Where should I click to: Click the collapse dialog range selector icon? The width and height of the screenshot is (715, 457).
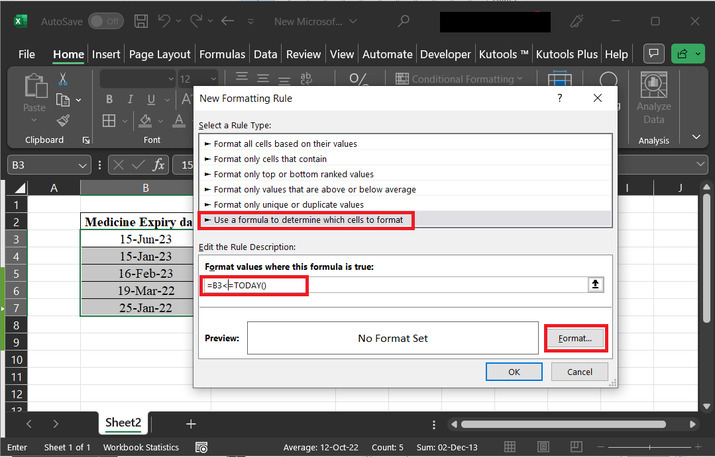[595, 285]
